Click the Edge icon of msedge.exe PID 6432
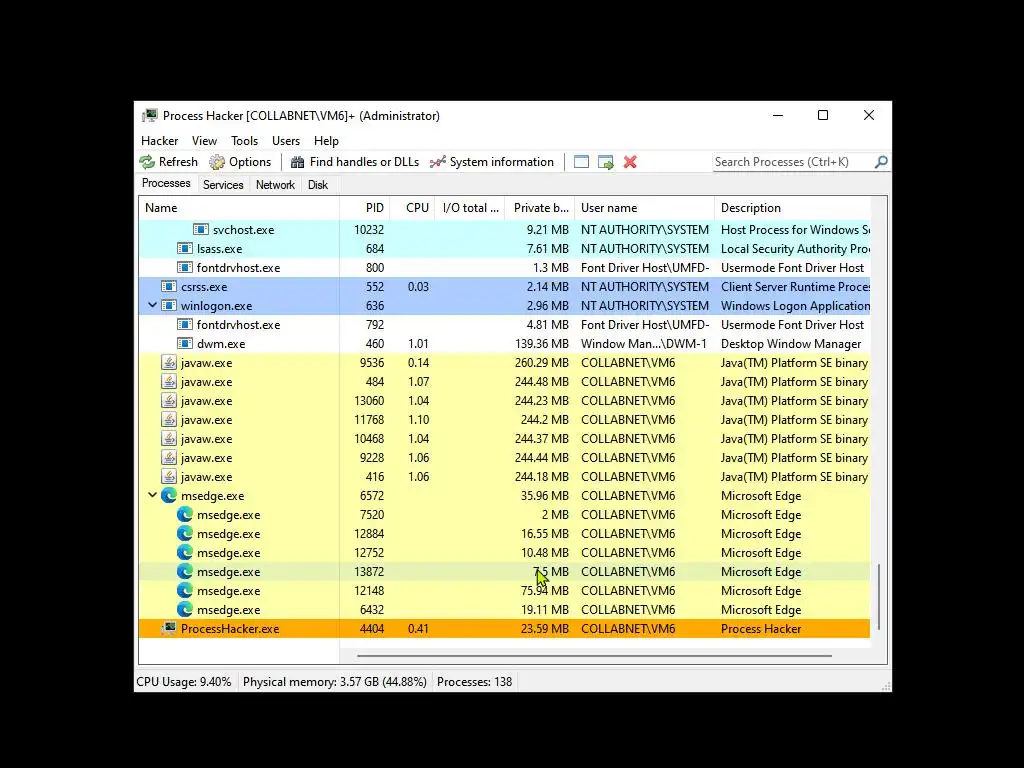 185,609
